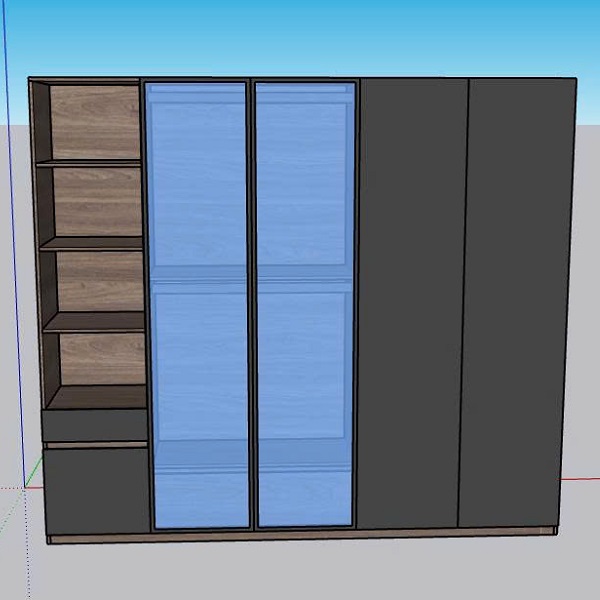Click the dark door beside the glass doors
600x600 pixels.
click(x=412, y=300)
